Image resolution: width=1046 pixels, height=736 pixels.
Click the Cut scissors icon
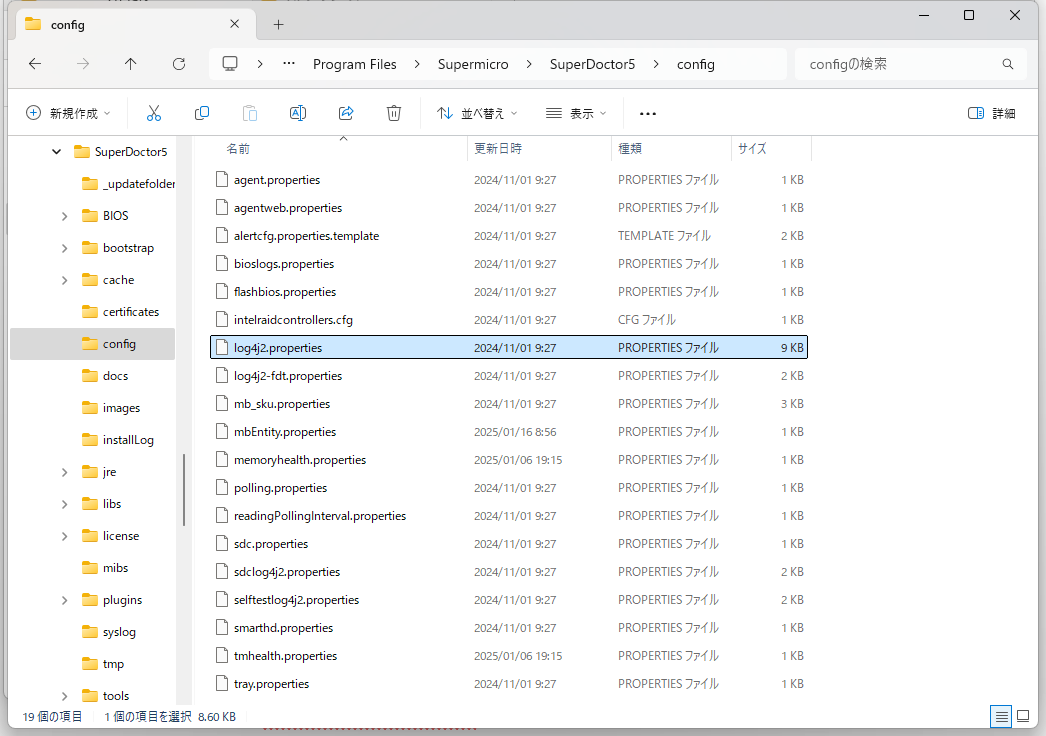pos(153,113)
